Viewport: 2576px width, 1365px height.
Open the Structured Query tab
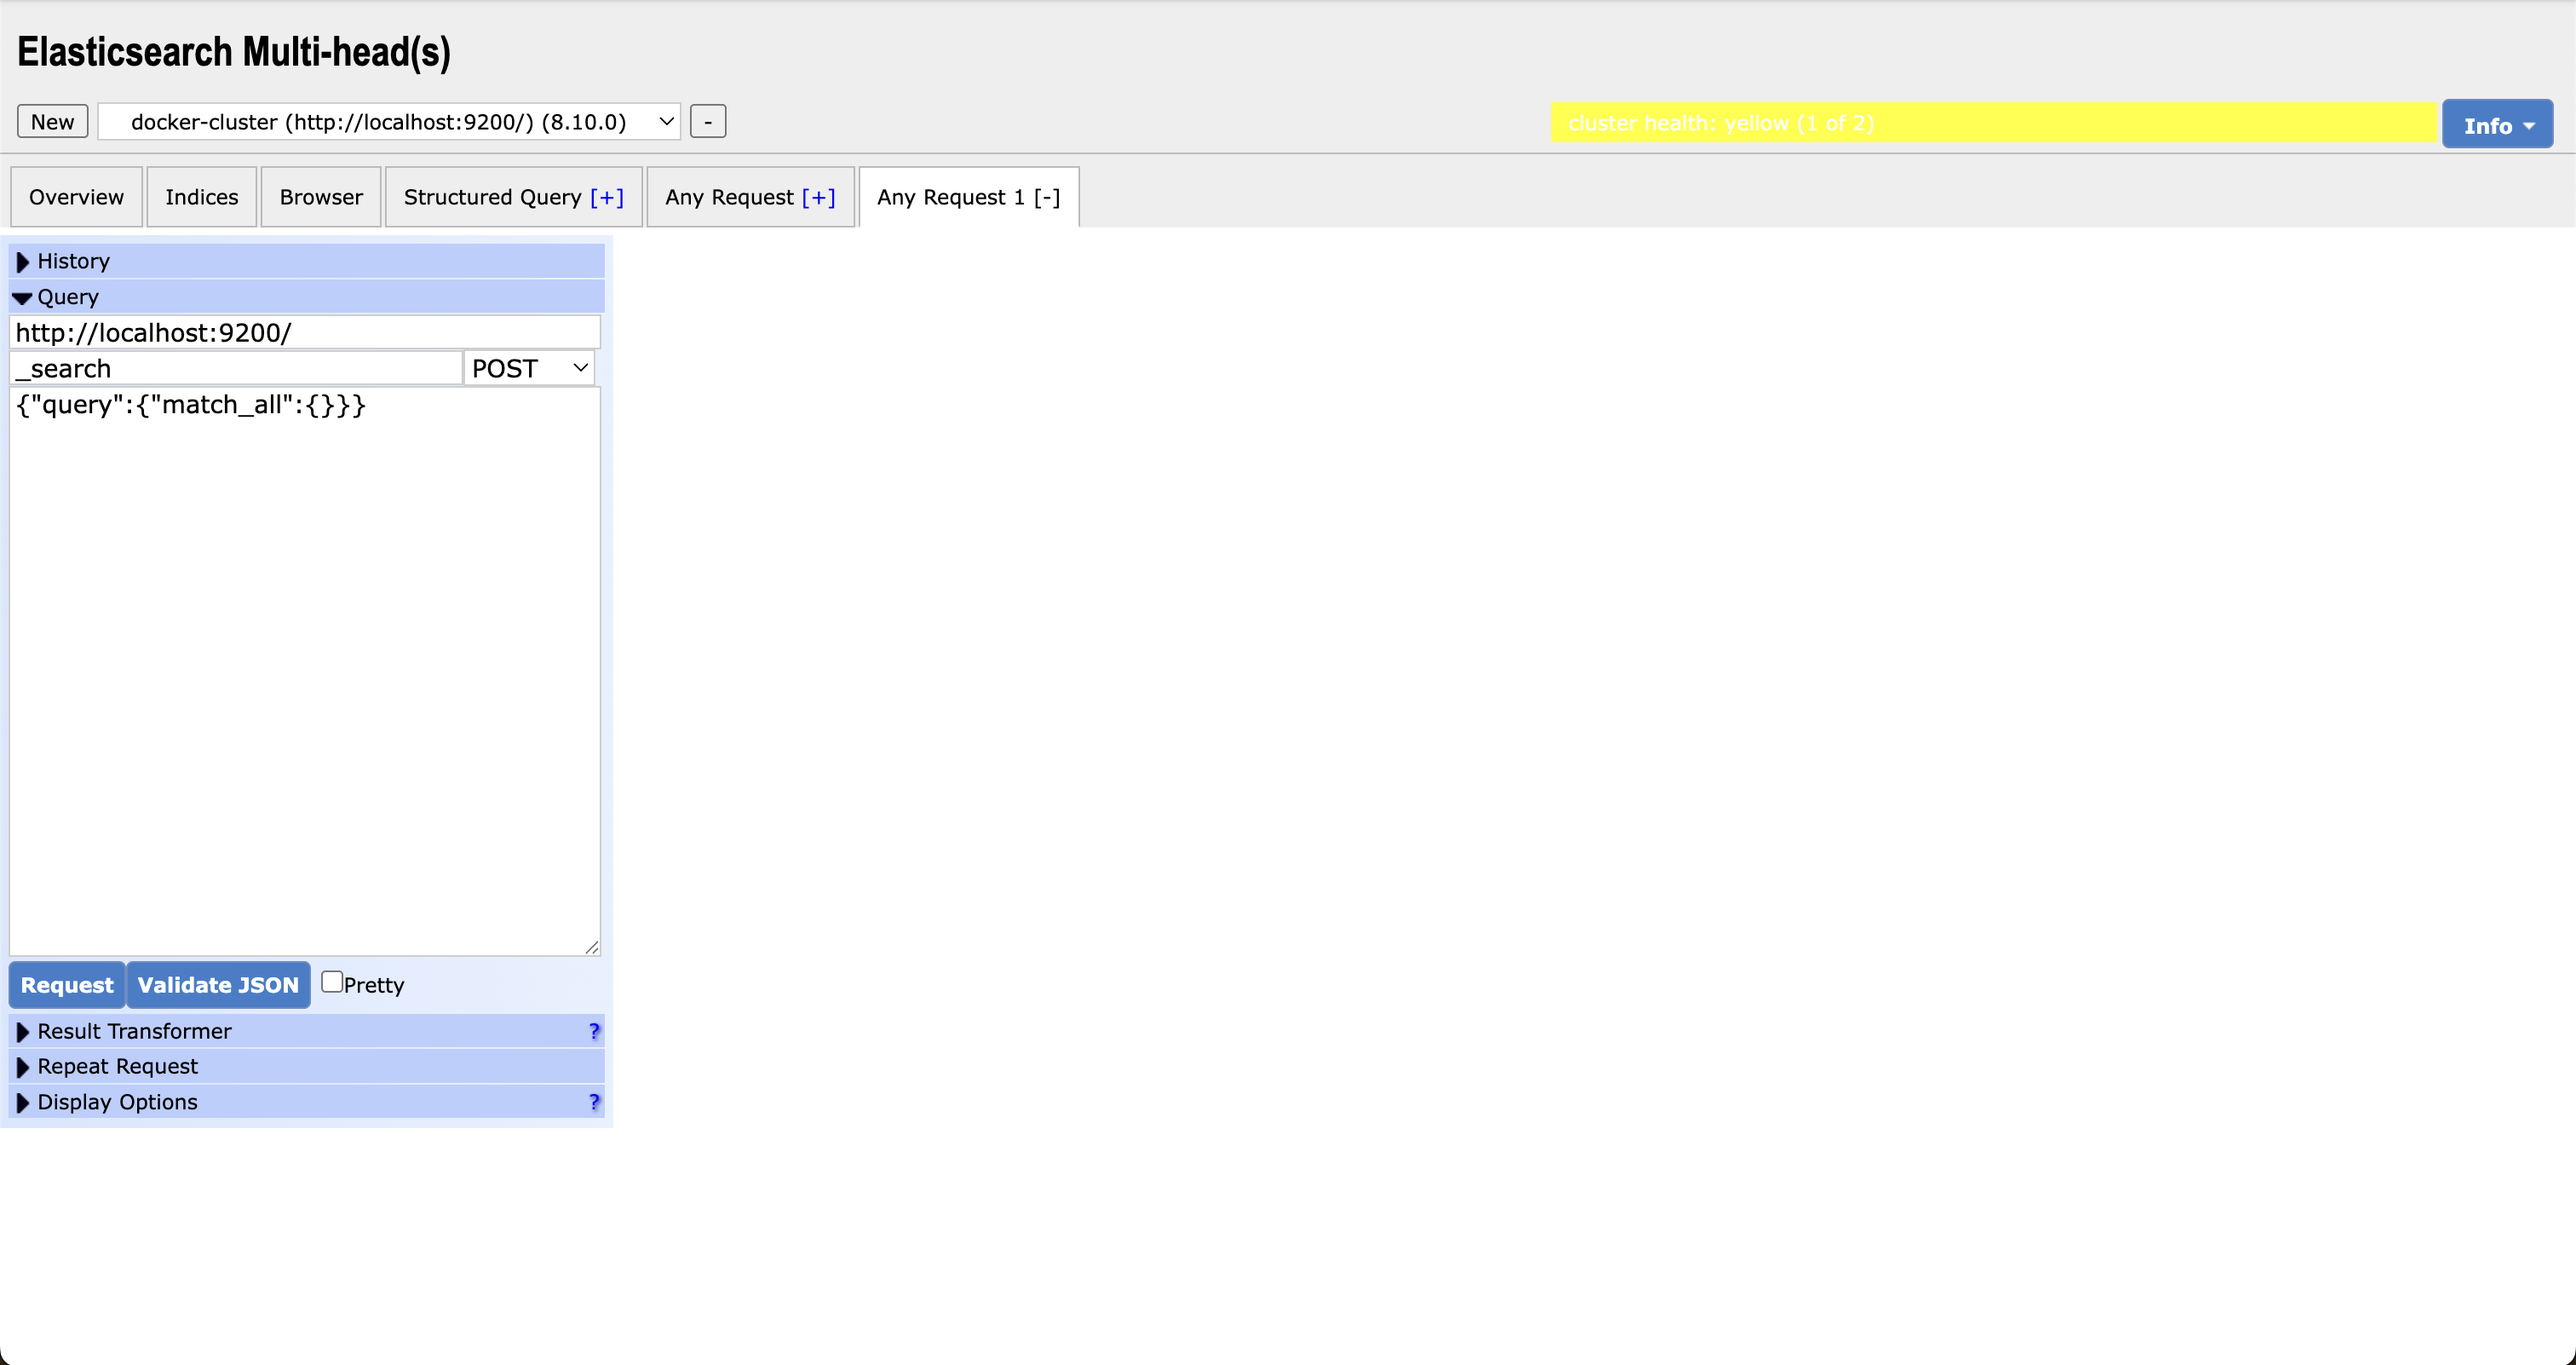[x=492, y=197]
